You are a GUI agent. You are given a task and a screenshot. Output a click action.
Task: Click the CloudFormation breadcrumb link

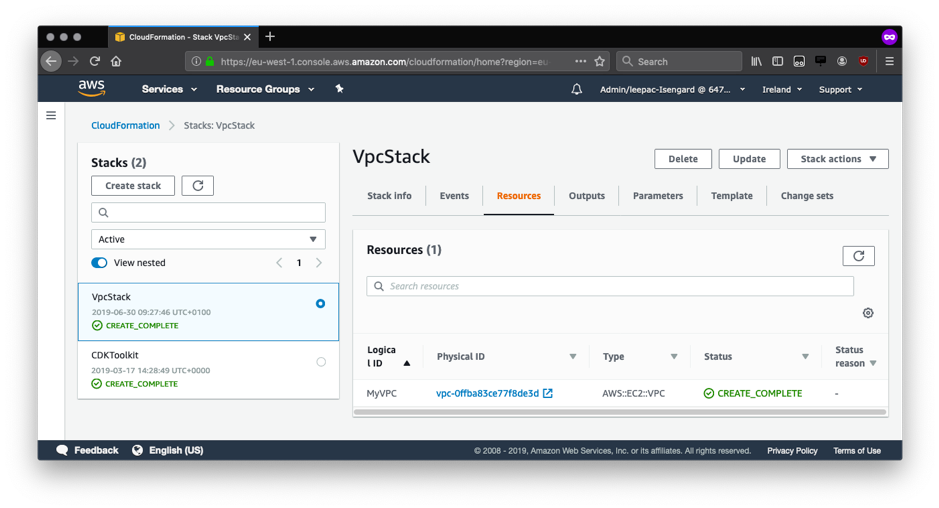[x=125, y=125]
